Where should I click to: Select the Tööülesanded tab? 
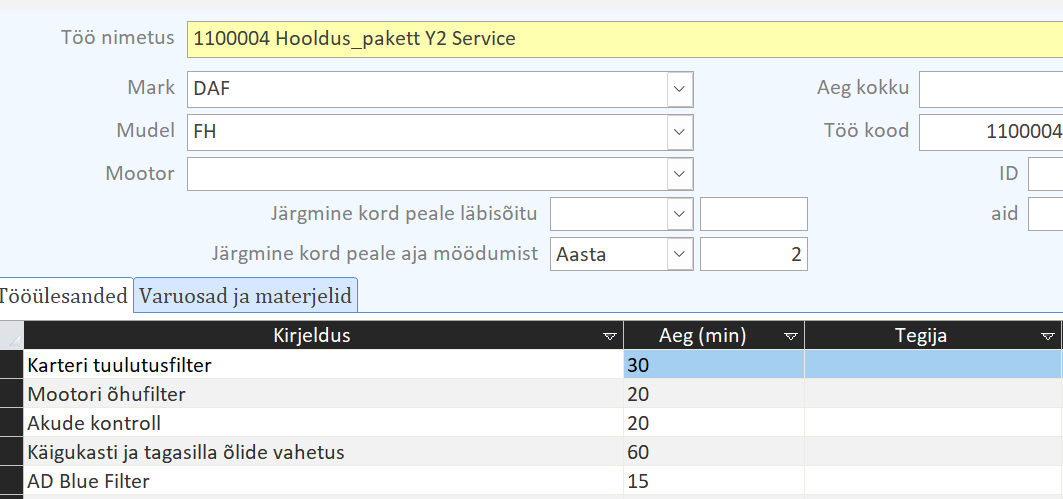click(65, 295)
